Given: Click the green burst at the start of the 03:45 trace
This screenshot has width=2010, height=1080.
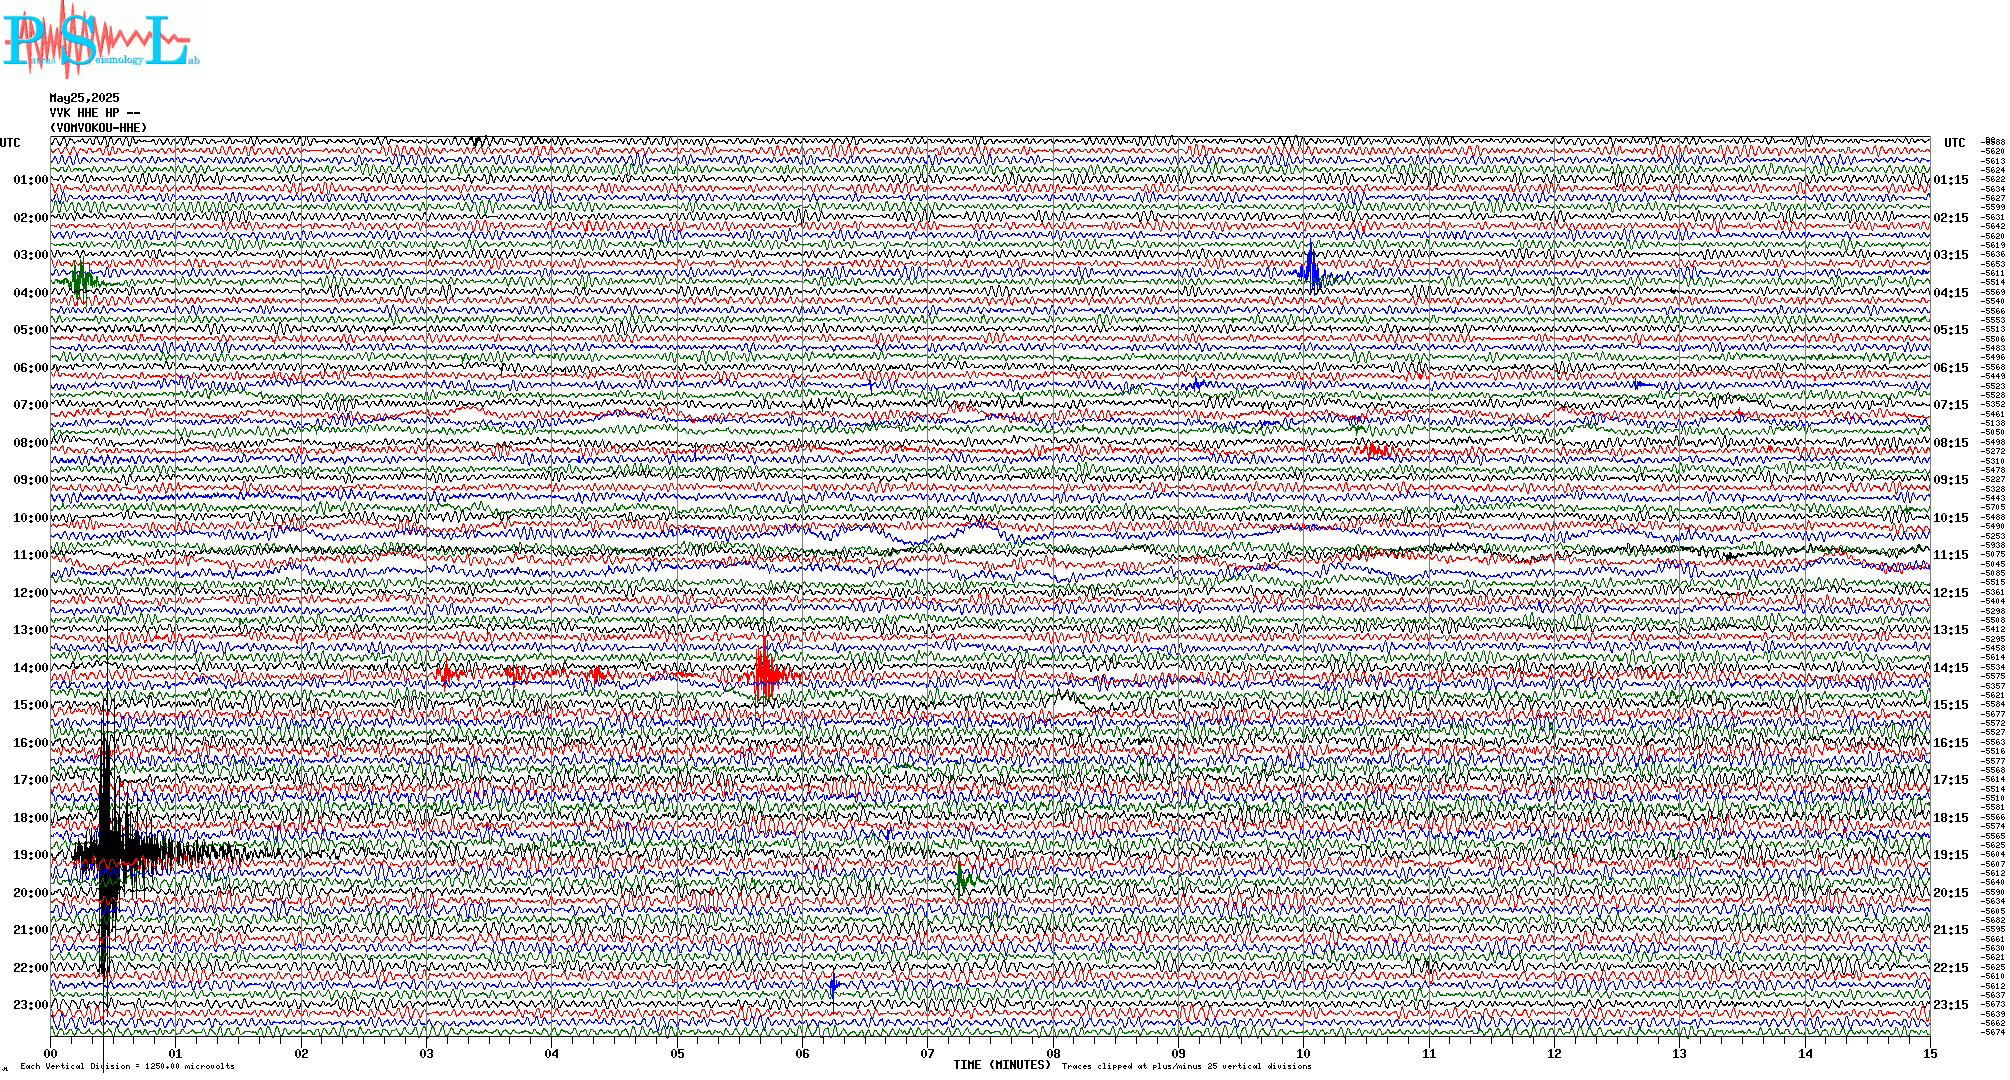Looking at the screenshot, I should 81,280.
